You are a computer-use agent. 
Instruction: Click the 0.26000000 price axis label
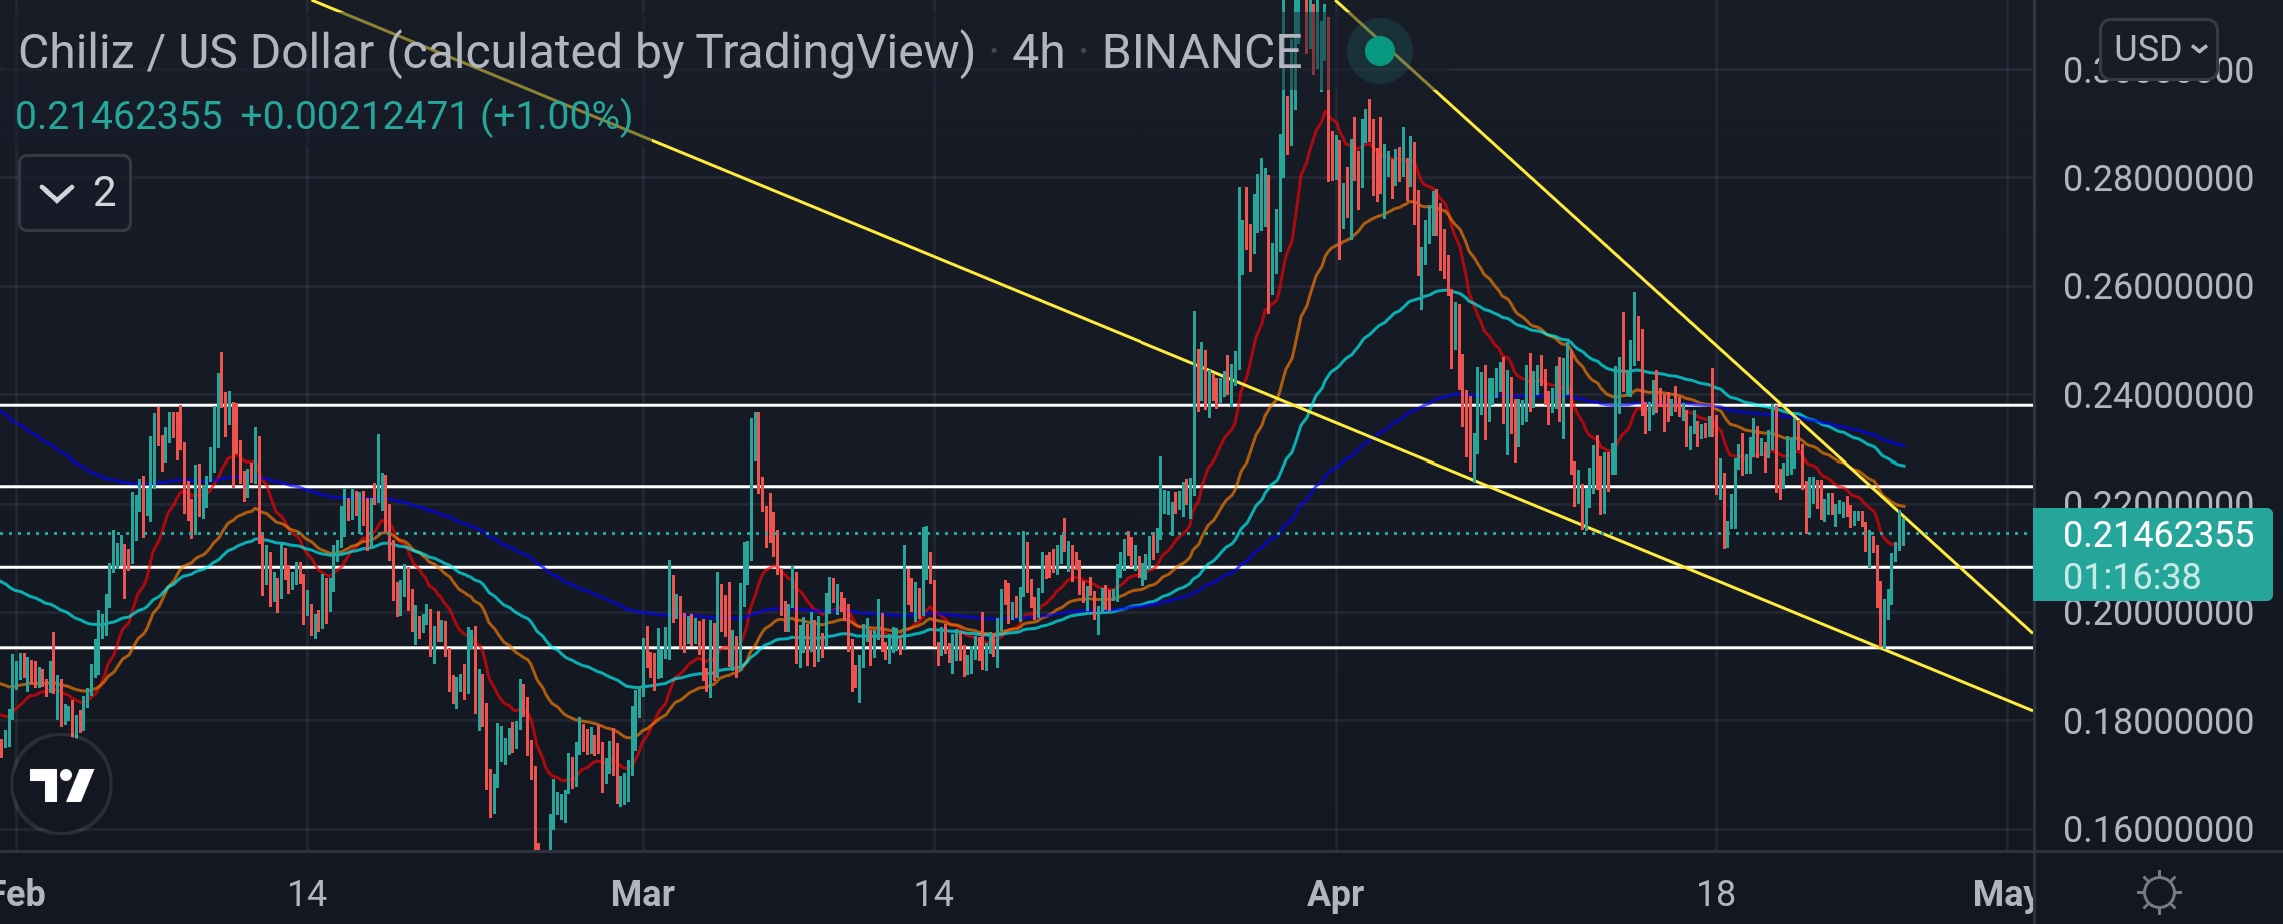[2158, 287]
